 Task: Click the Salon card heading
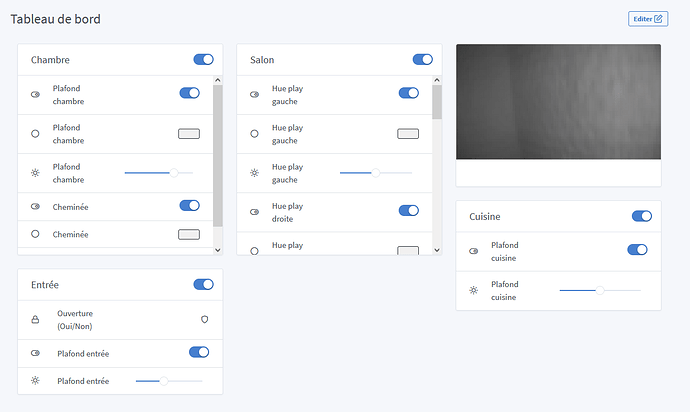click(x=262, y=60)
